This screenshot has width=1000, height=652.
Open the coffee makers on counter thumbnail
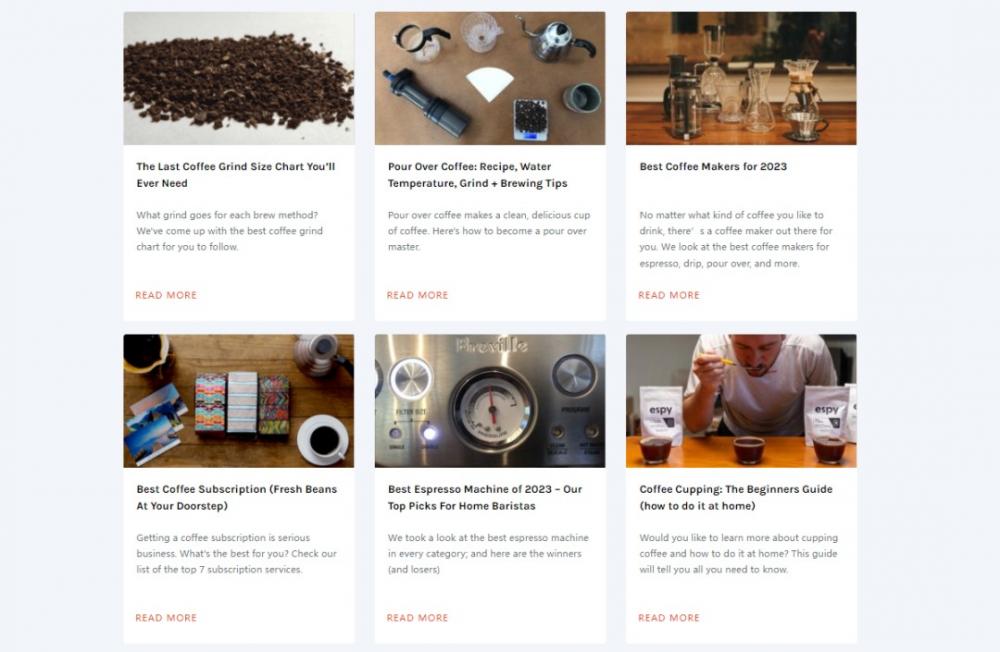[x=741, y=78]
